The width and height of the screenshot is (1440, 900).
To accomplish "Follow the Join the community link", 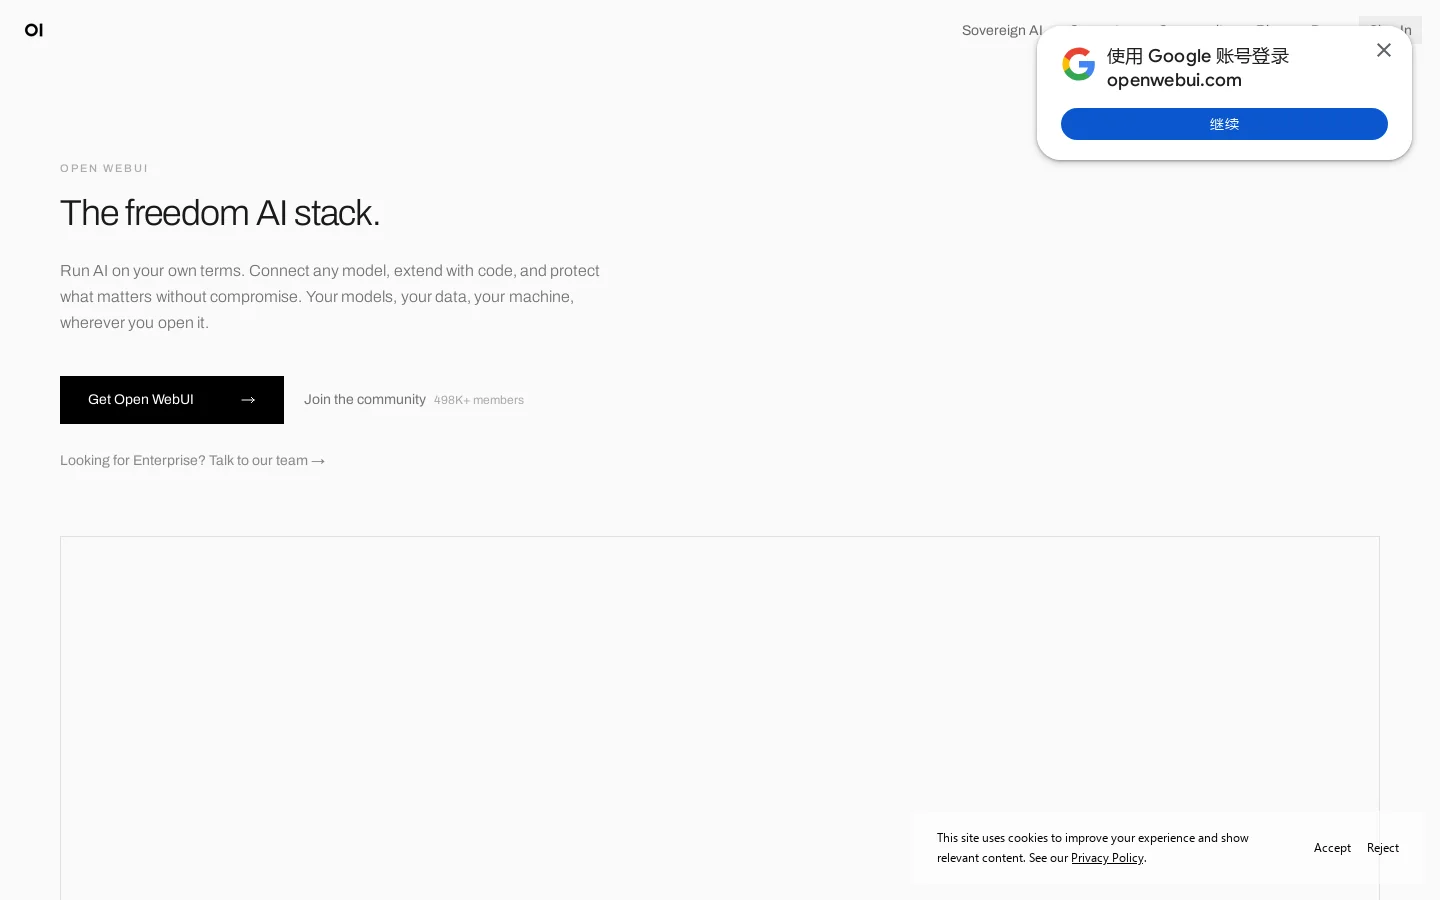I will 365,400.
